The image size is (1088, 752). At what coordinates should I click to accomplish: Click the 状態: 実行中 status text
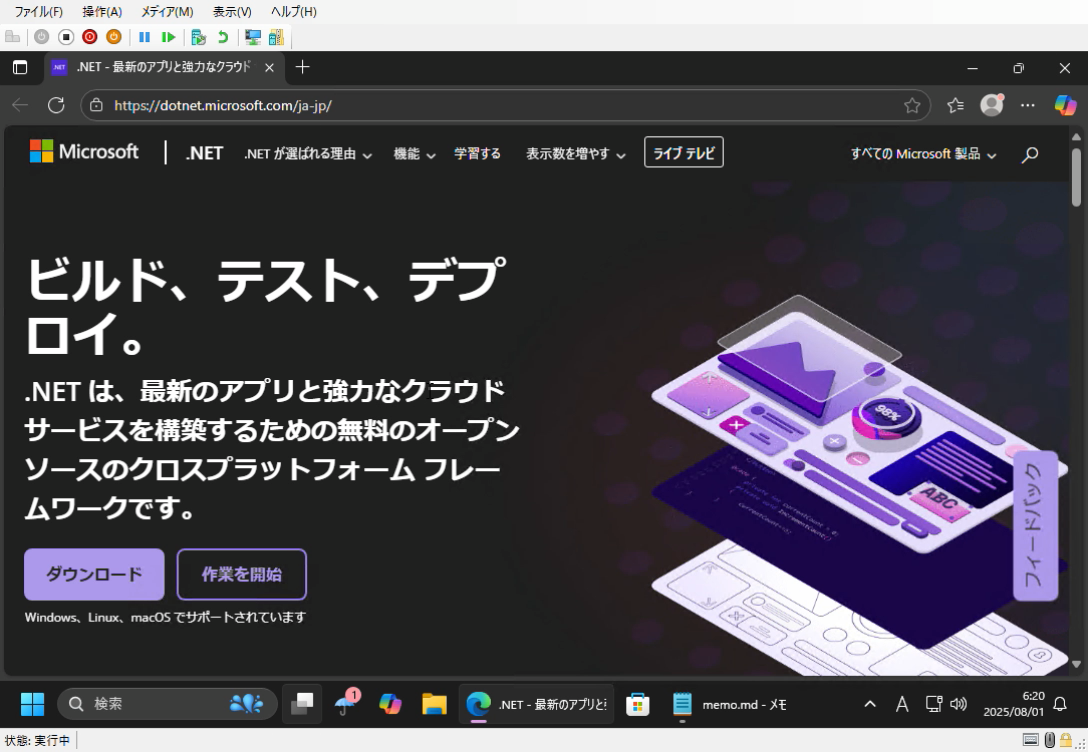coord(37,741)
